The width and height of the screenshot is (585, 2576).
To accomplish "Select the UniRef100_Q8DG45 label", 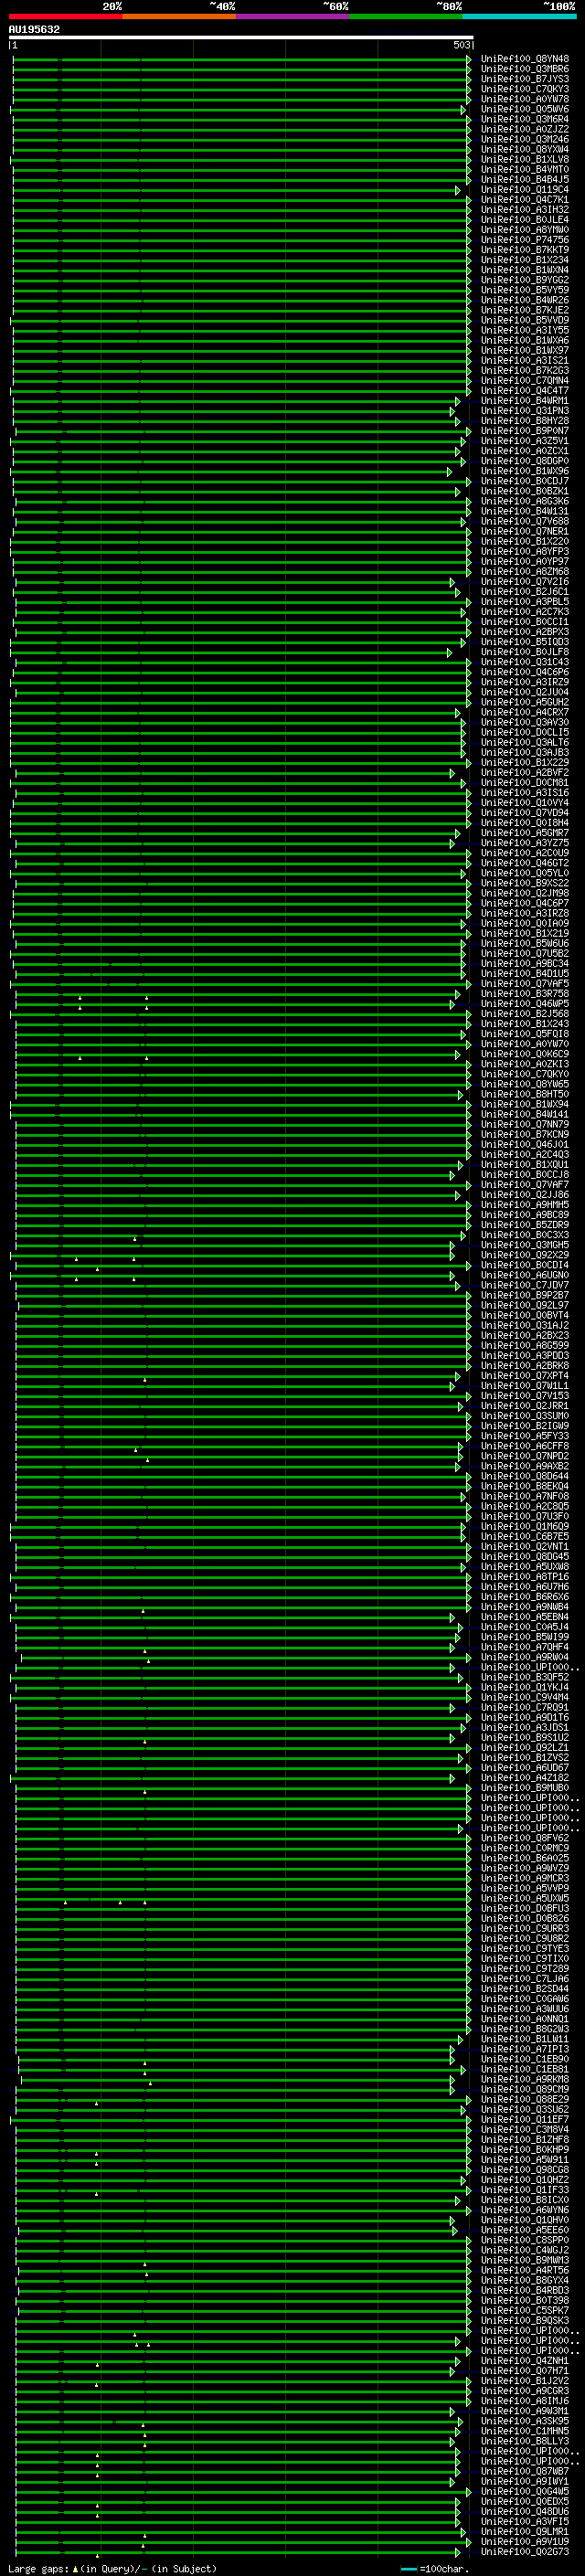I will click(525, 1556).
